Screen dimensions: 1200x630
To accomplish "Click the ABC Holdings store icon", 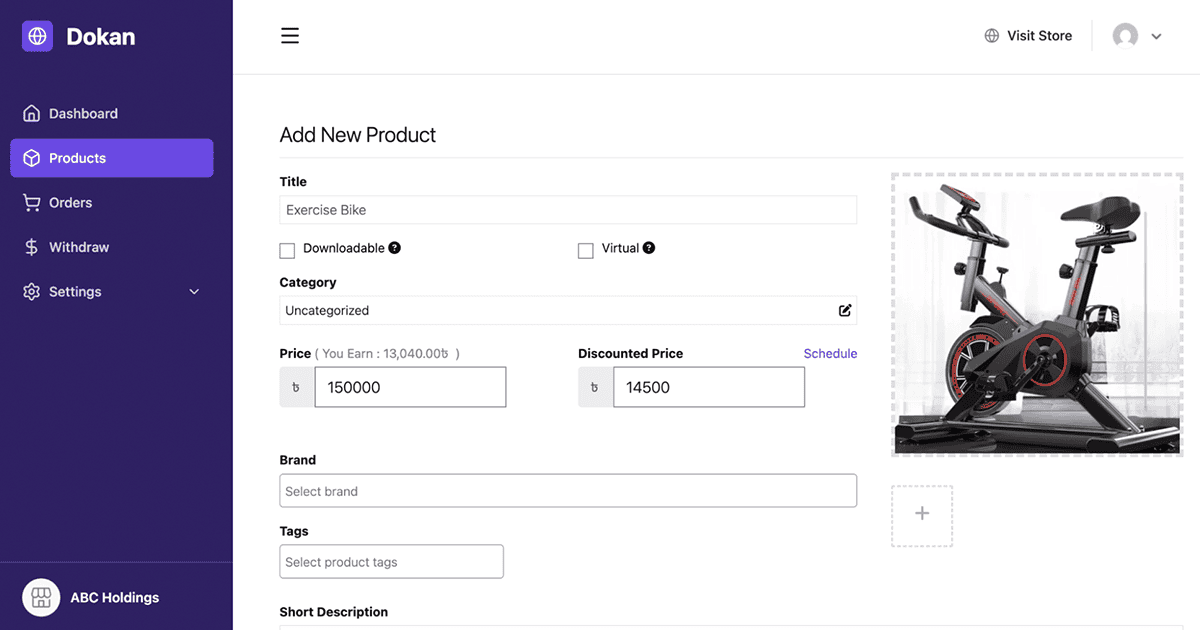I will point(40,597).
